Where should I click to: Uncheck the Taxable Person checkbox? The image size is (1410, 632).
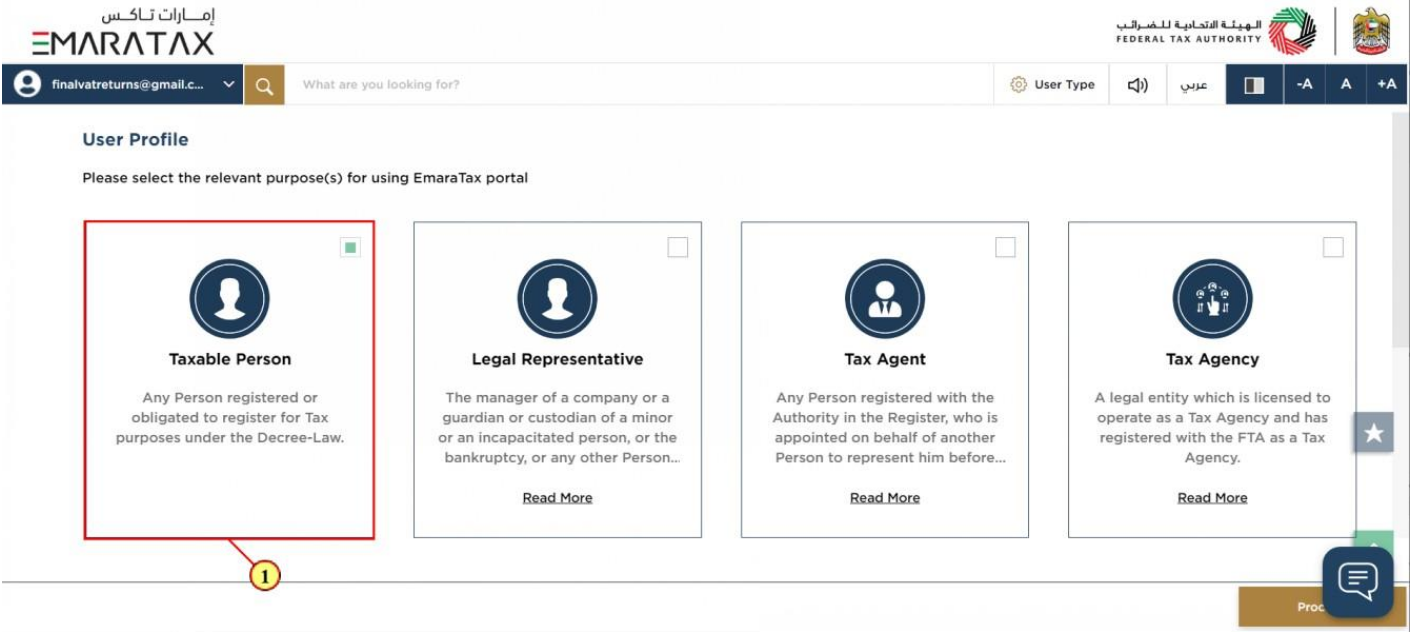[x=350, y=247]
